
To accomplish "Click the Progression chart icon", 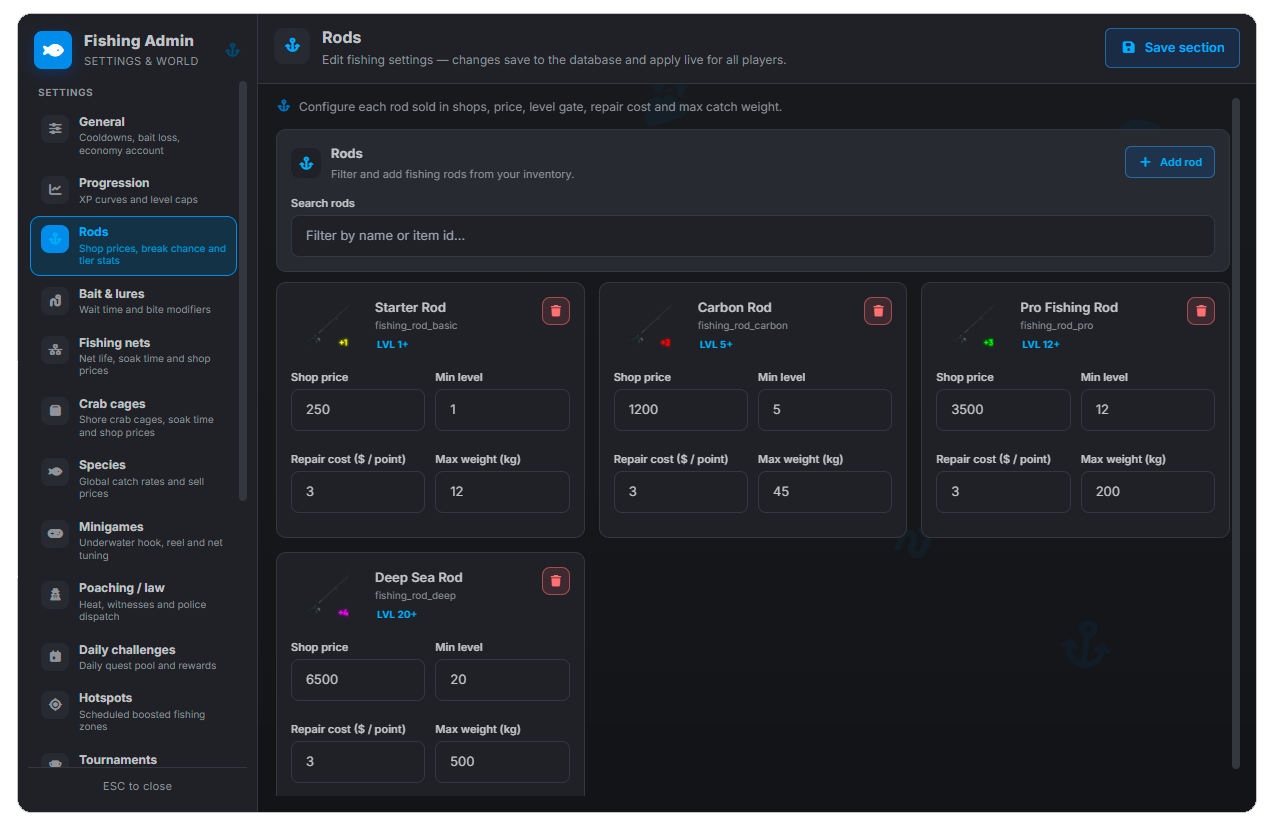I will point(55,190).
